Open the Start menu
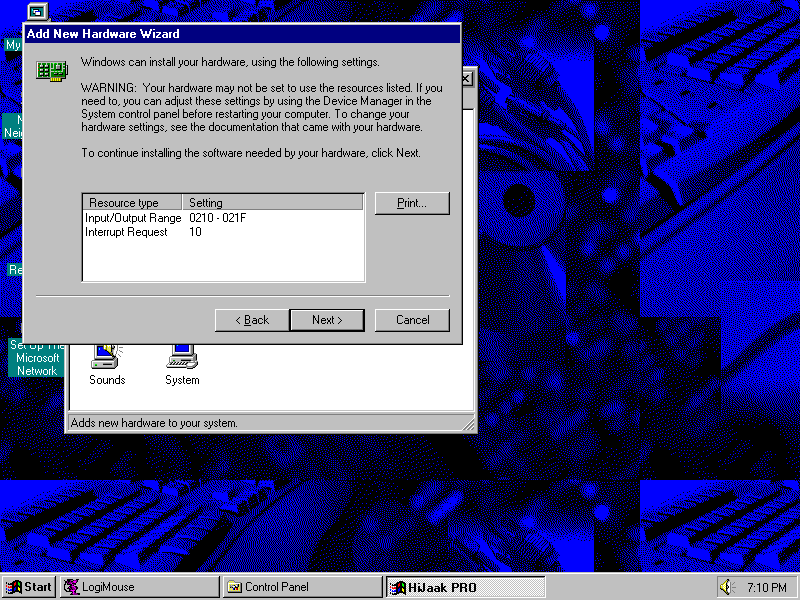This screenshot has height=600, width=800. [x=29, y=587]
